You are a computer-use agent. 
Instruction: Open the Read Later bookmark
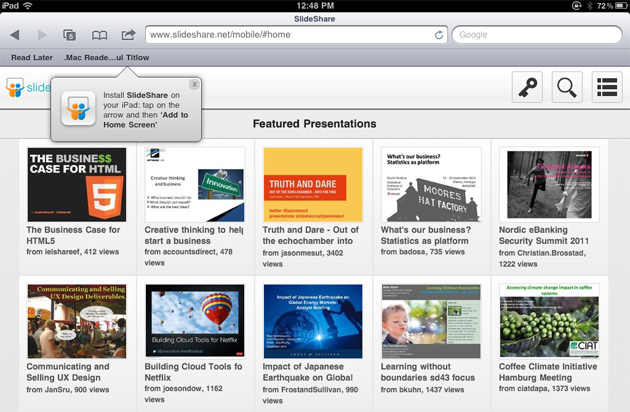(x=32, y=57)
